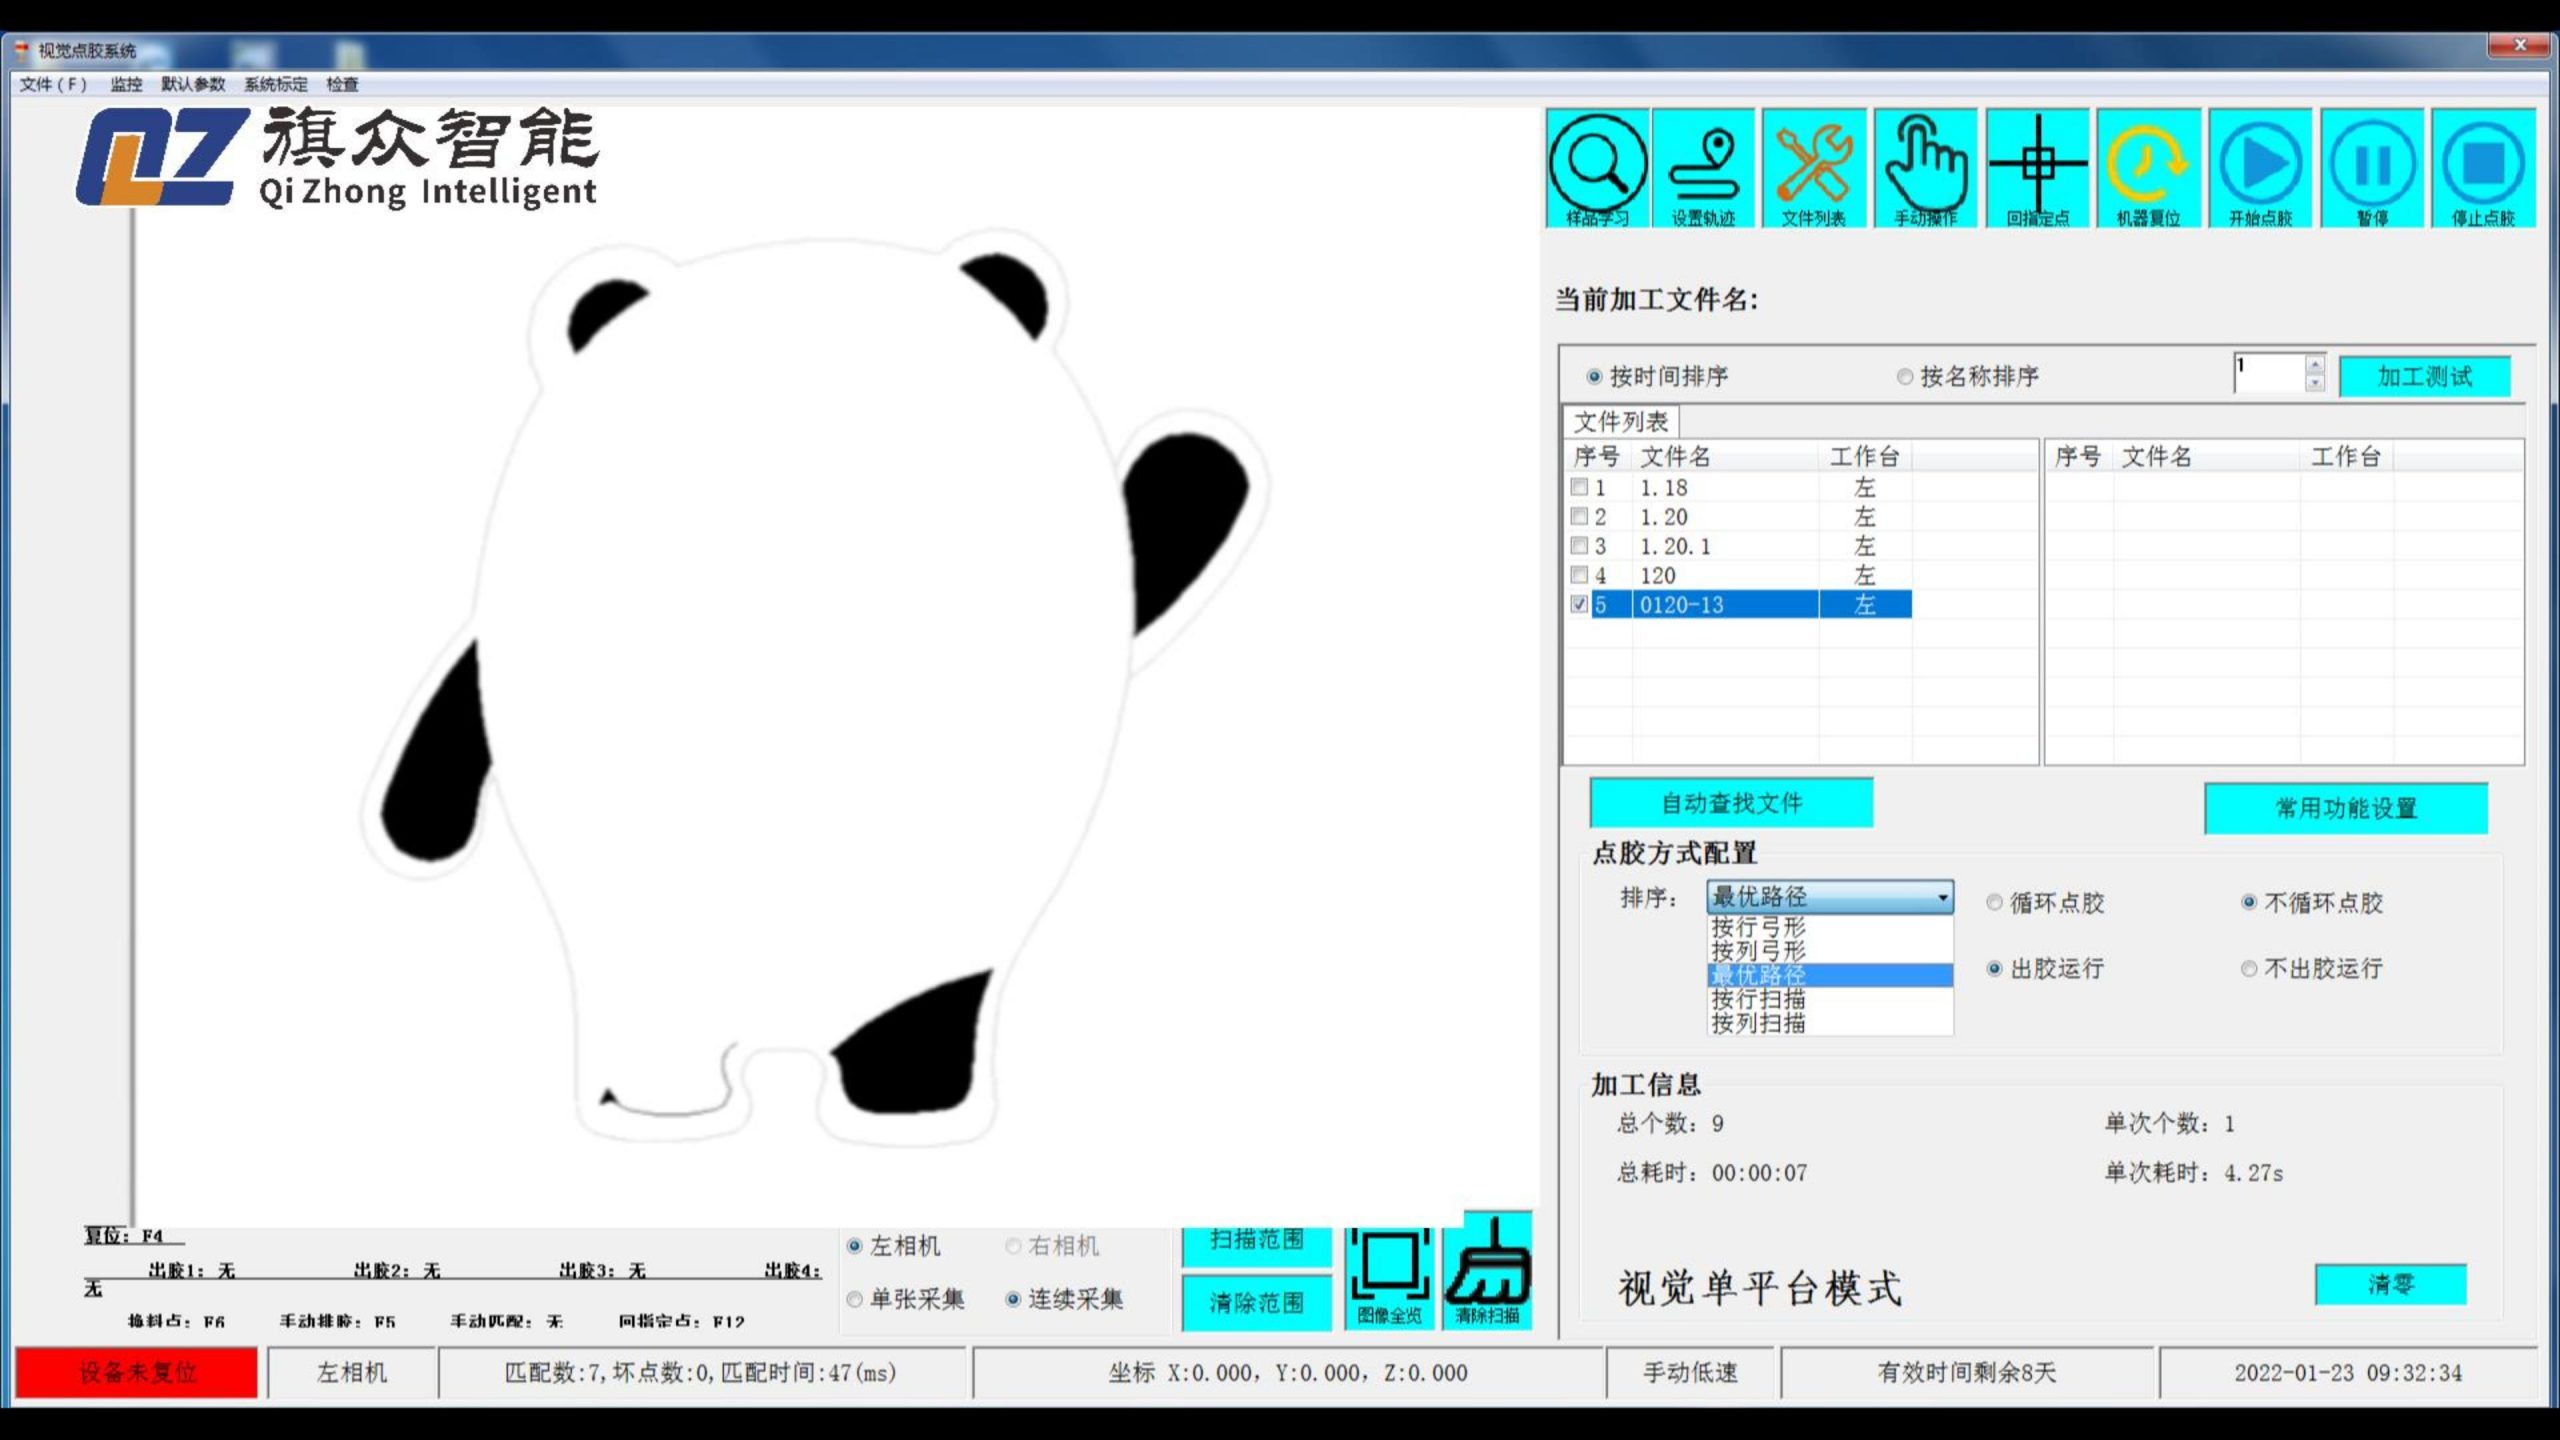Click the panda image in the viewer
This screenshot has height=1440, width=2560.
coord(815,690)
